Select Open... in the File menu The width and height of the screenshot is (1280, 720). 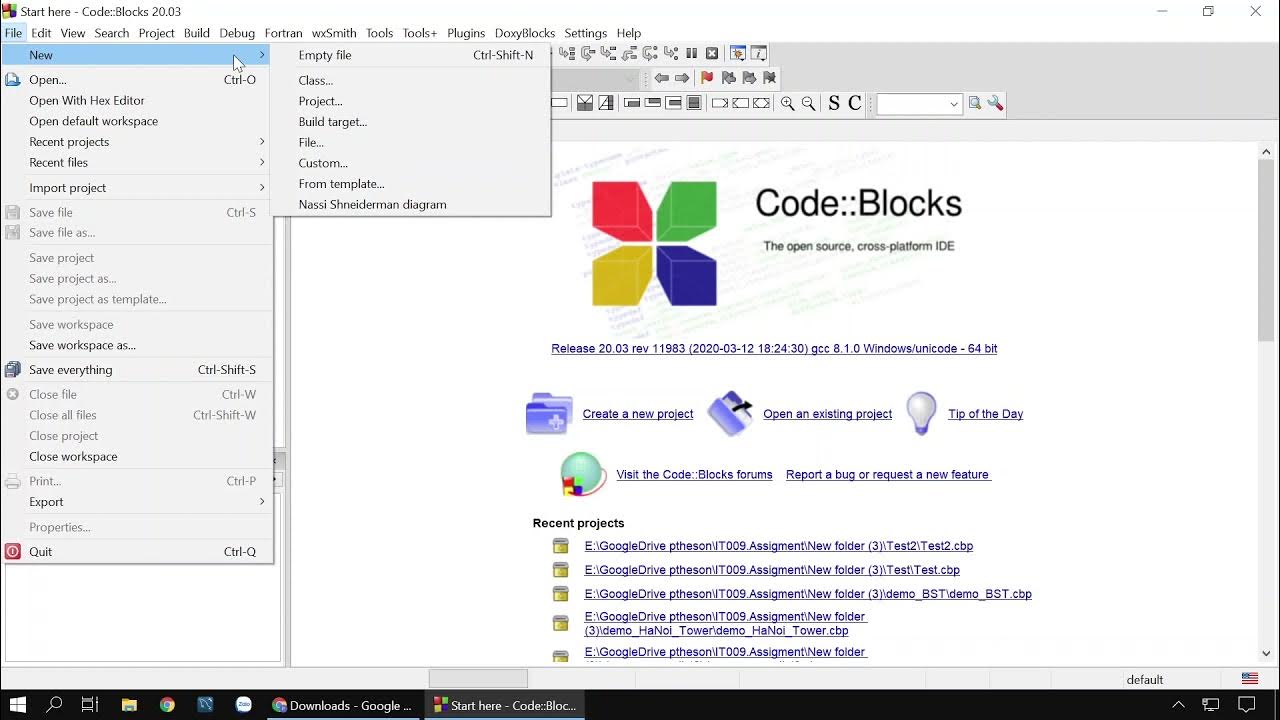[137, 80]
